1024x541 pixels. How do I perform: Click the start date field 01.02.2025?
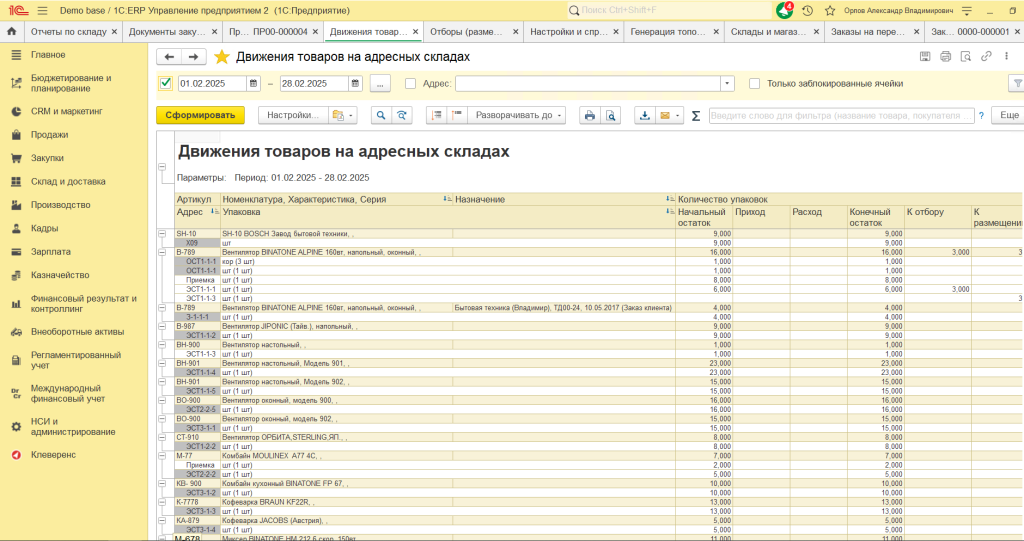[x=212, y=84]
